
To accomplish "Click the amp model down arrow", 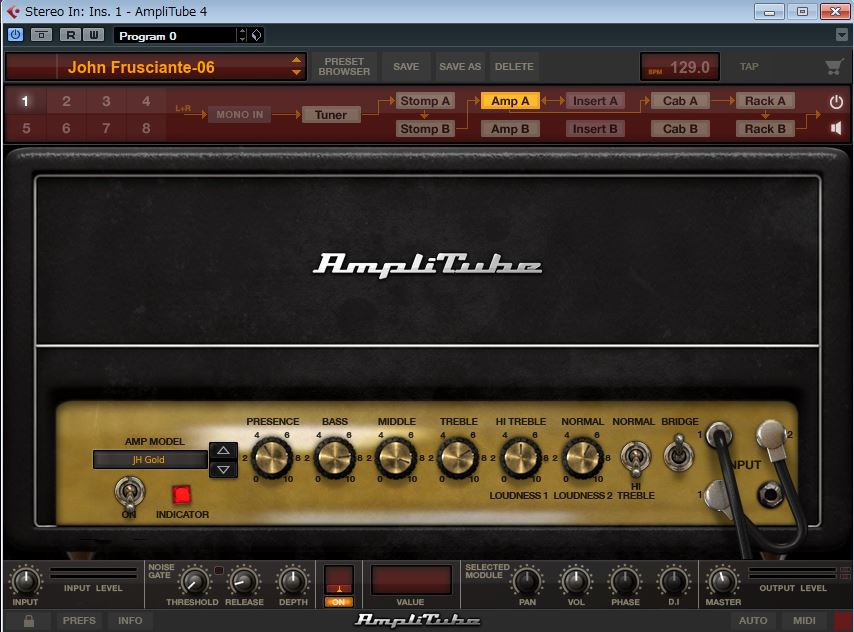I will [x=223, y=469].
